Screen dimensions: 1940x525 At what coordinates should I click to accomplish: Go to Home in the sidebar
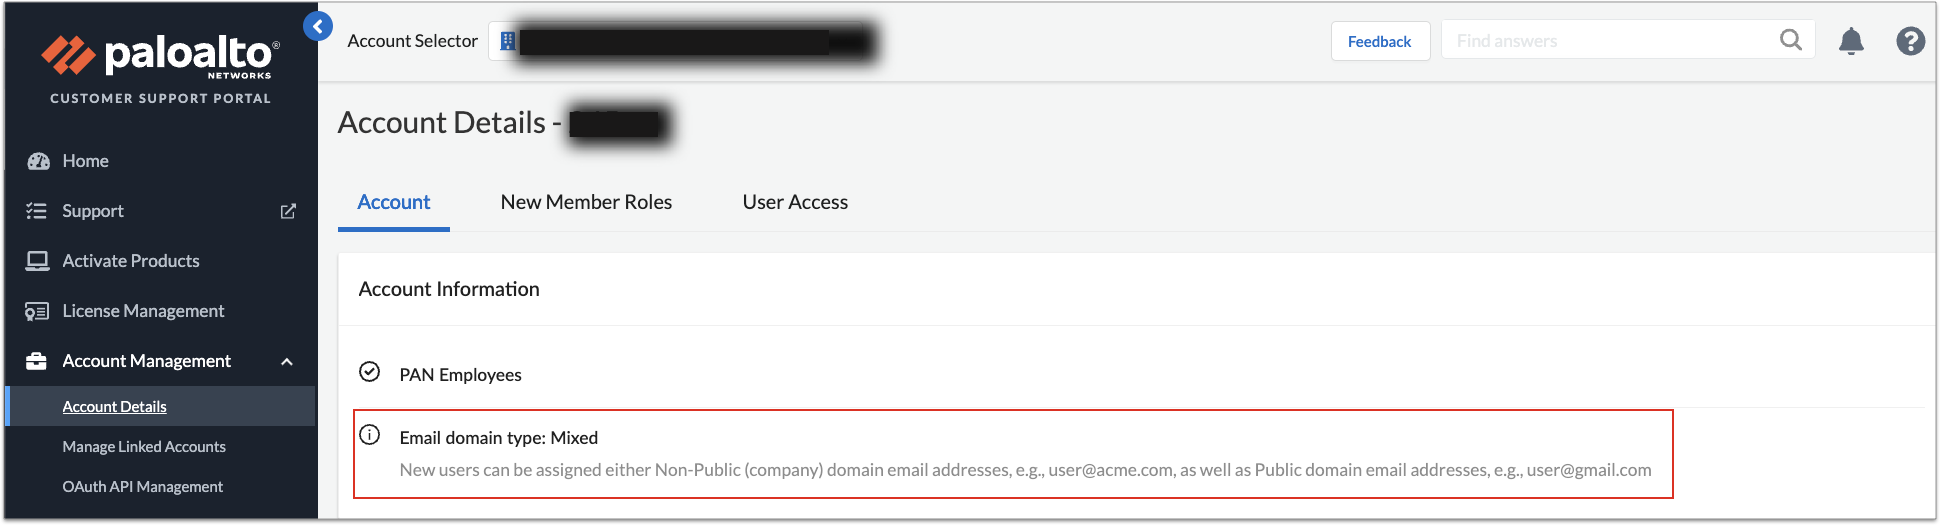[85, 161]
